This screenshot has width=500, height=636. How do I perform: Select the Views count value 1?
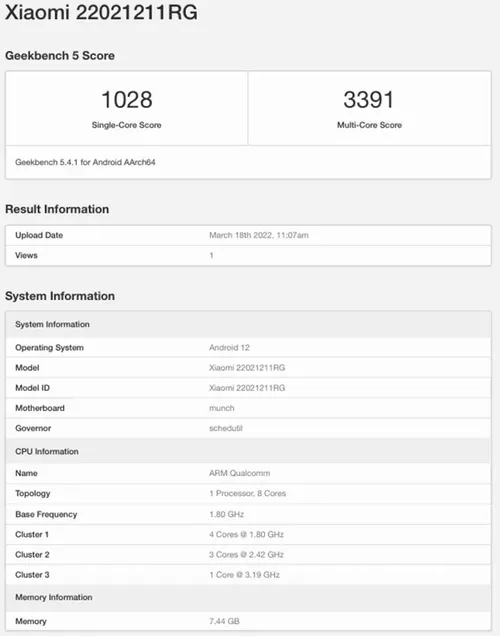point(211,255)
